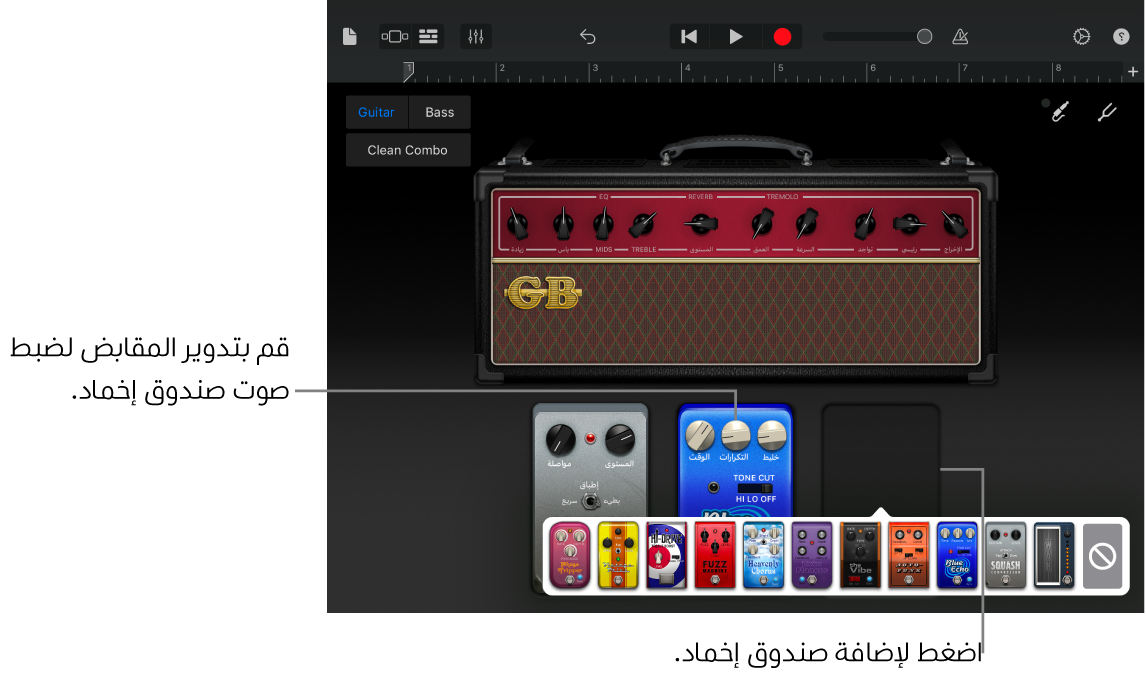Turn the amp MIDS knob
The width and height of the screenshot is (1146, 681).
603,223
